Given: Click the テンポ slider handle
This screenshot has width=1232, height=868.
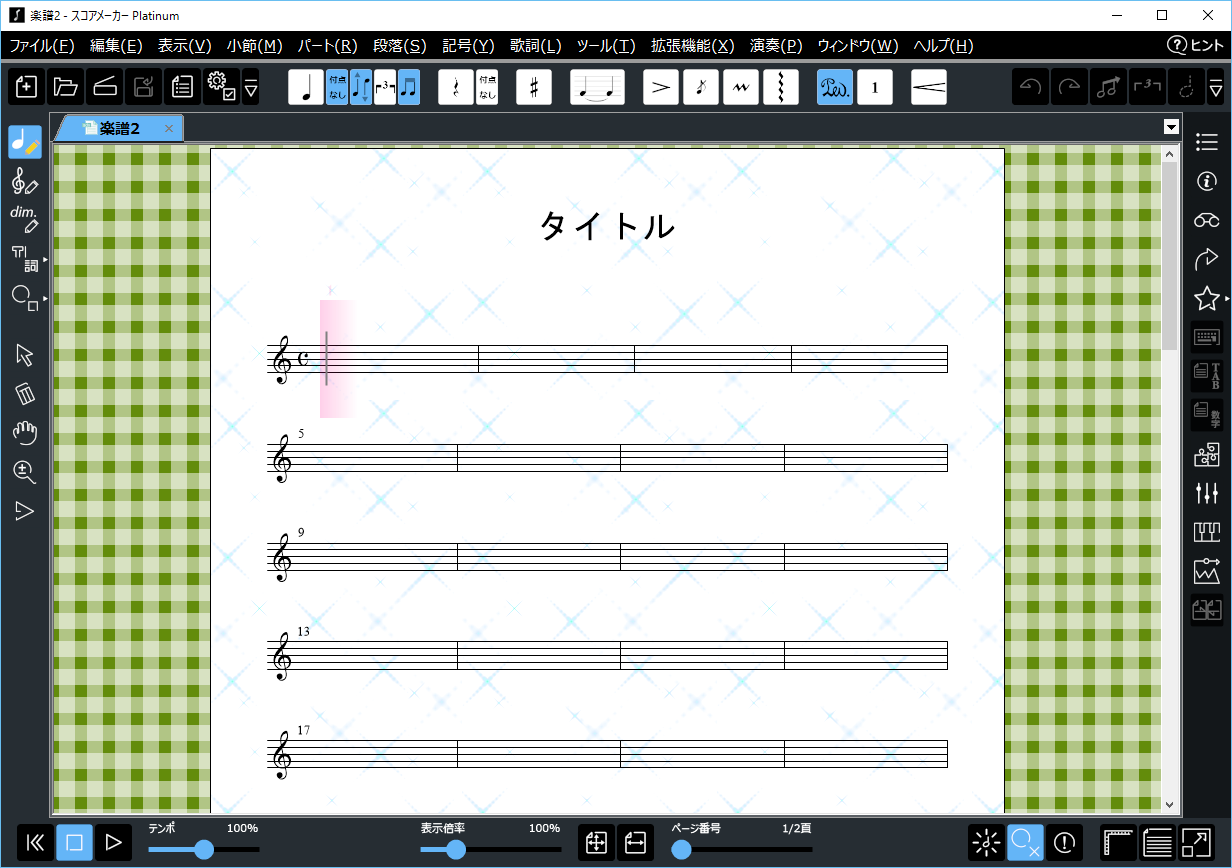Looking at the screenshot, I should click(x=204, y=850).
